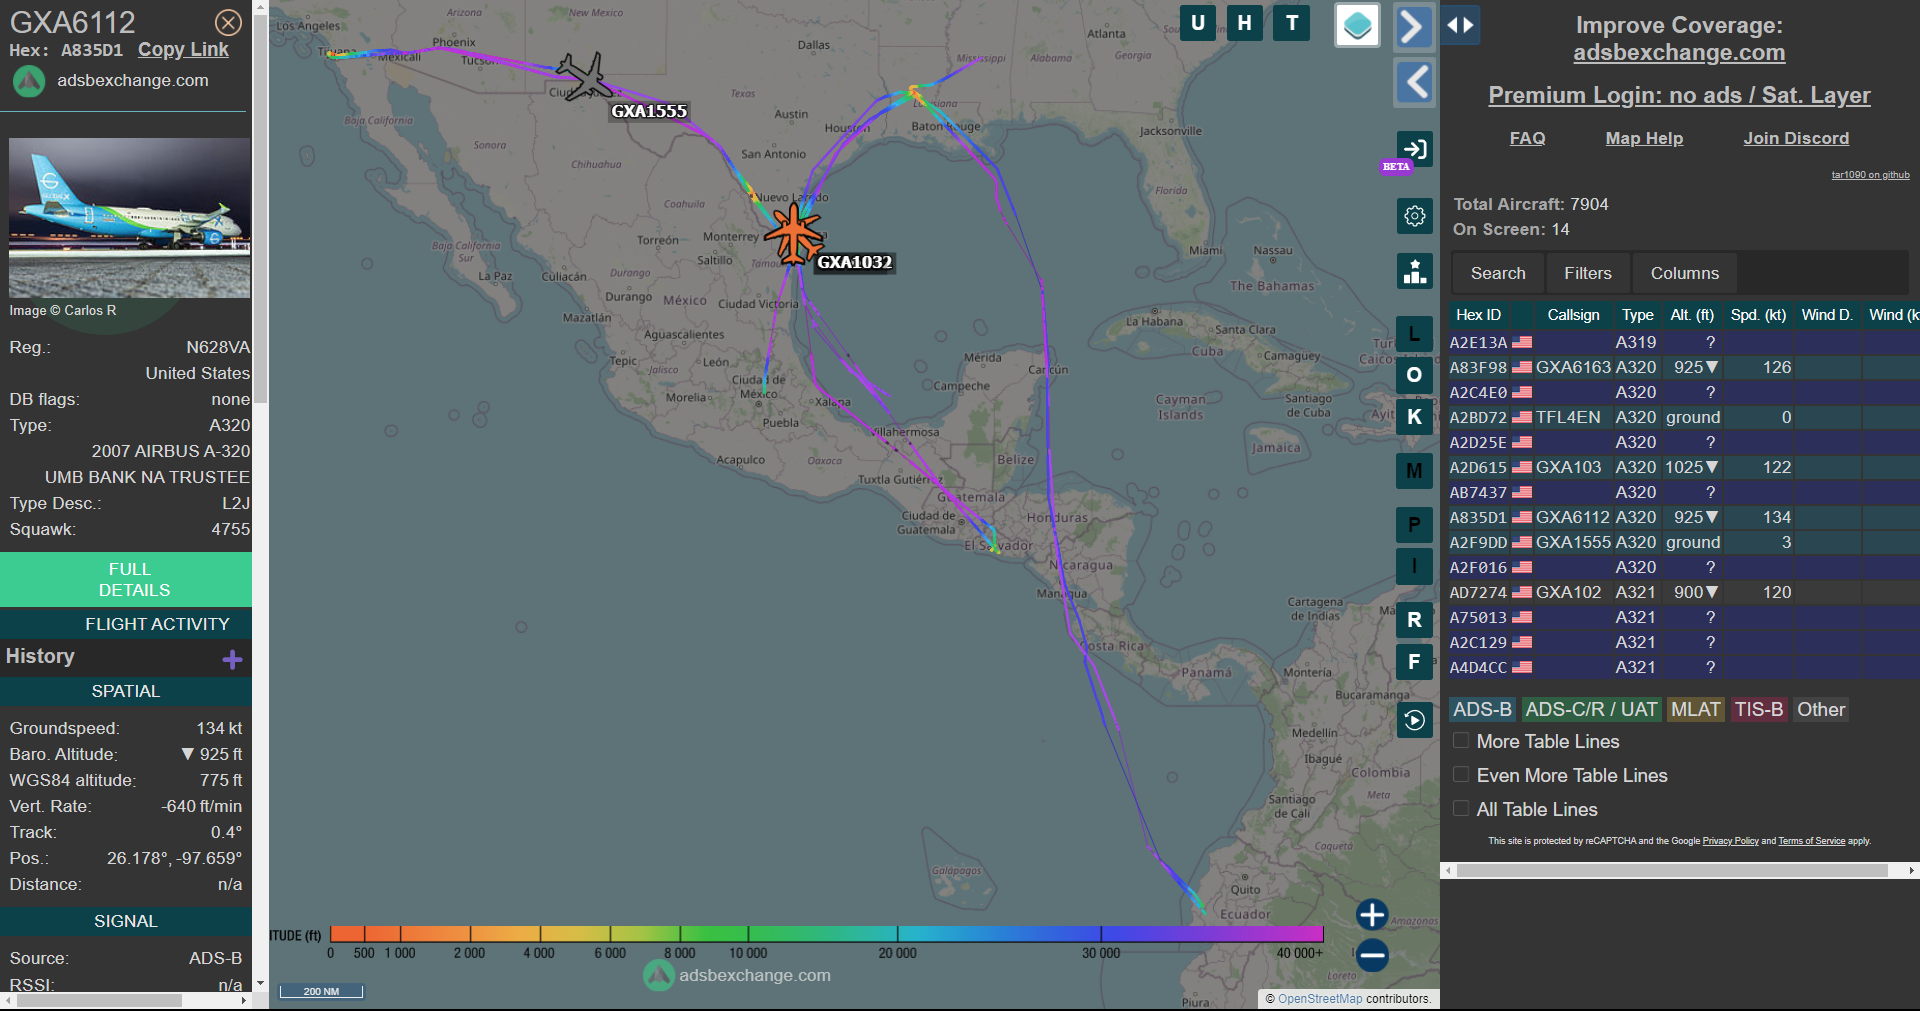The height and width of the screenshot is (1011, 1920).
Task: Click the adsbexchange logo in info panel
Action: [x=28, y=81]
